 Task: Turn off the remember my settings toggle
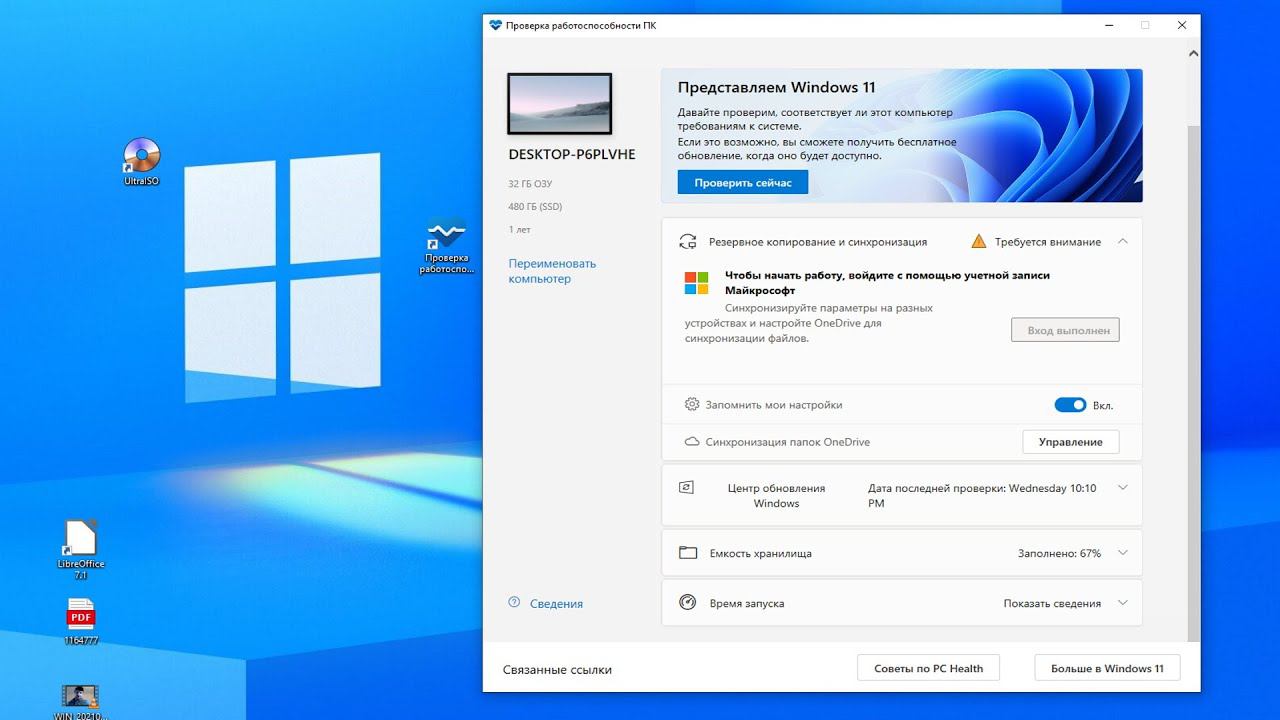1070,405
